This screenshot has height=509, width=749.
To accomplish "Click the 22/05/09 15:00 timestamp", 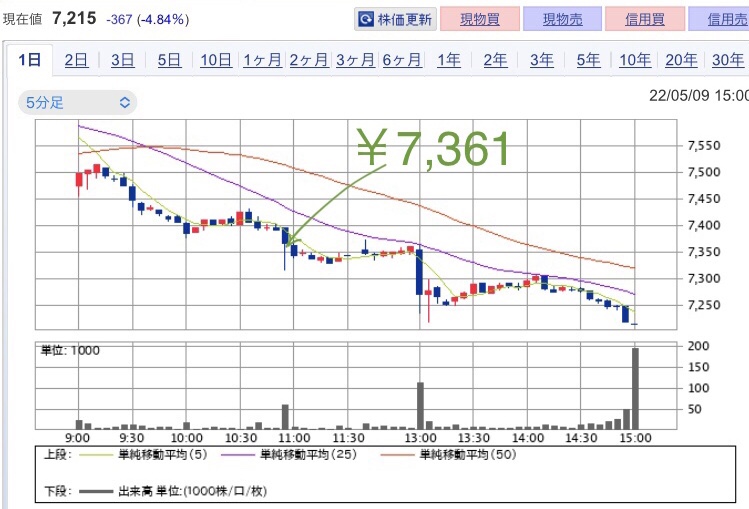I will [x=698, y=95].
